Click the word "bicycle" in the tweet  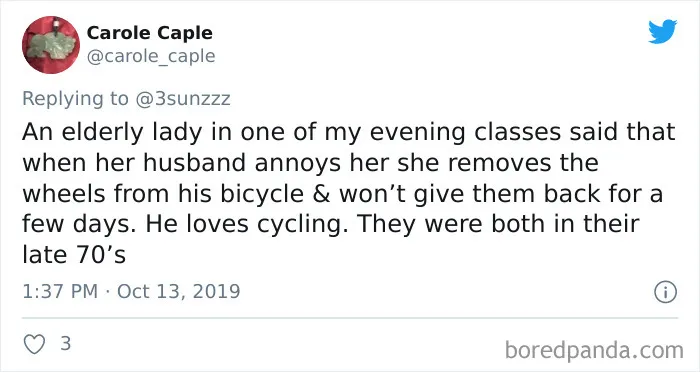[254, 194]
